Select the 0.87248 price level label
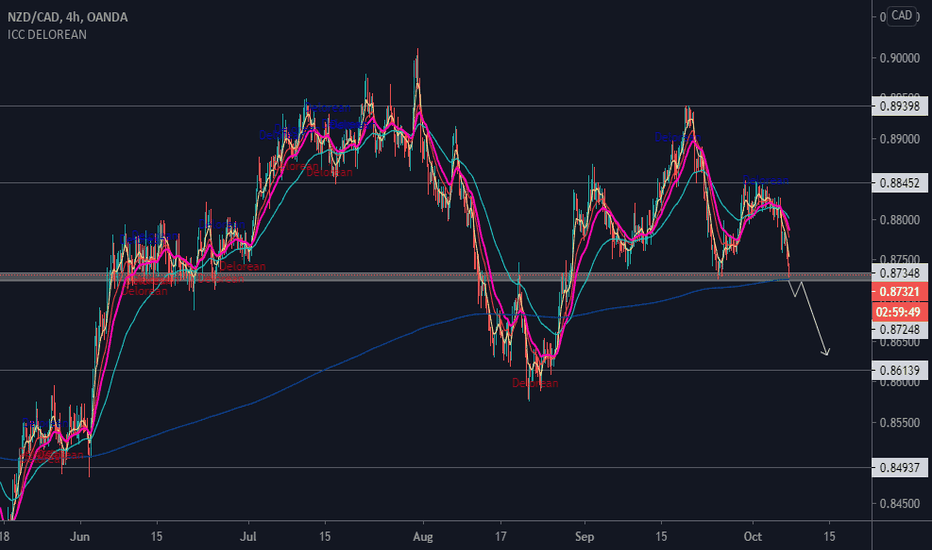Viewport: 932px width, 550px height. click(x=899, y=329)
